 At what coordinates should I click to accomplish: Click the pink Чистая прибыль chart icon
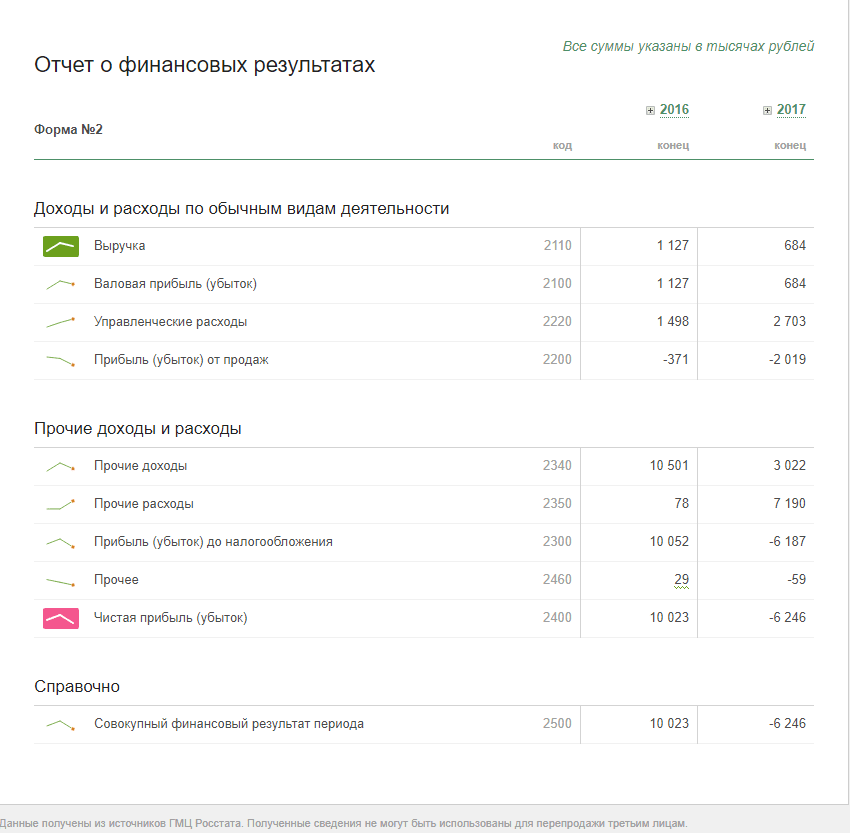(x=61, y=618)
